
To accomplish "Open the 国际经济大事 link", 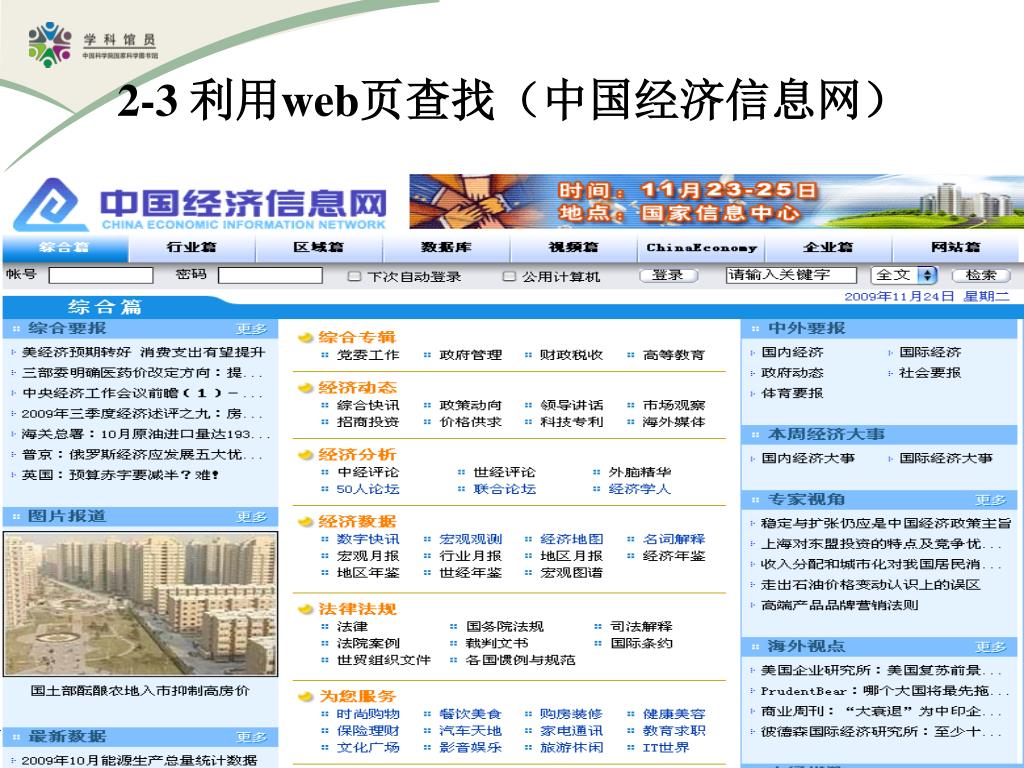I will click(x=946, y=458).
